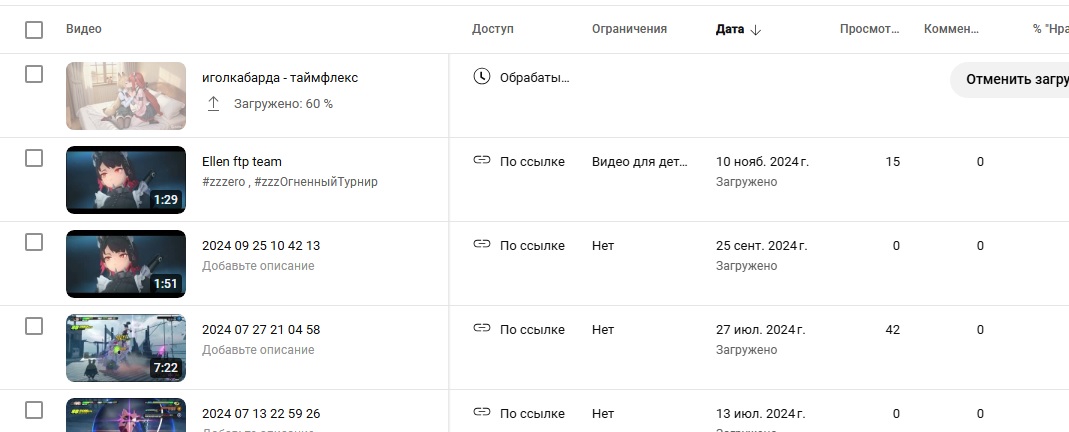Click the sort arrow next to Дата
Image resolution: width=1069 pixels, height=432 pixels.
point(756,30)
